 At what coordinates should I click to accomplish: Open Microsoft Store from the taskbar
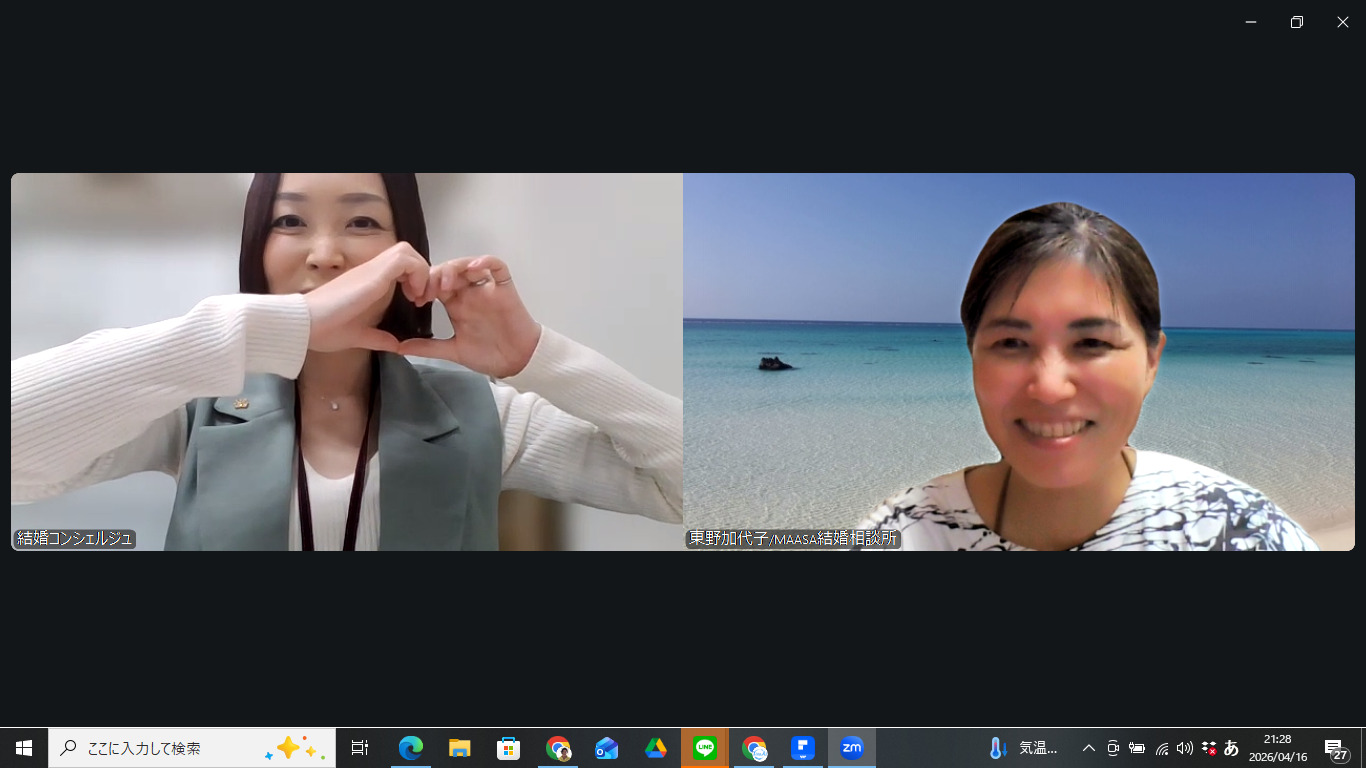click(x=508, y=748)
